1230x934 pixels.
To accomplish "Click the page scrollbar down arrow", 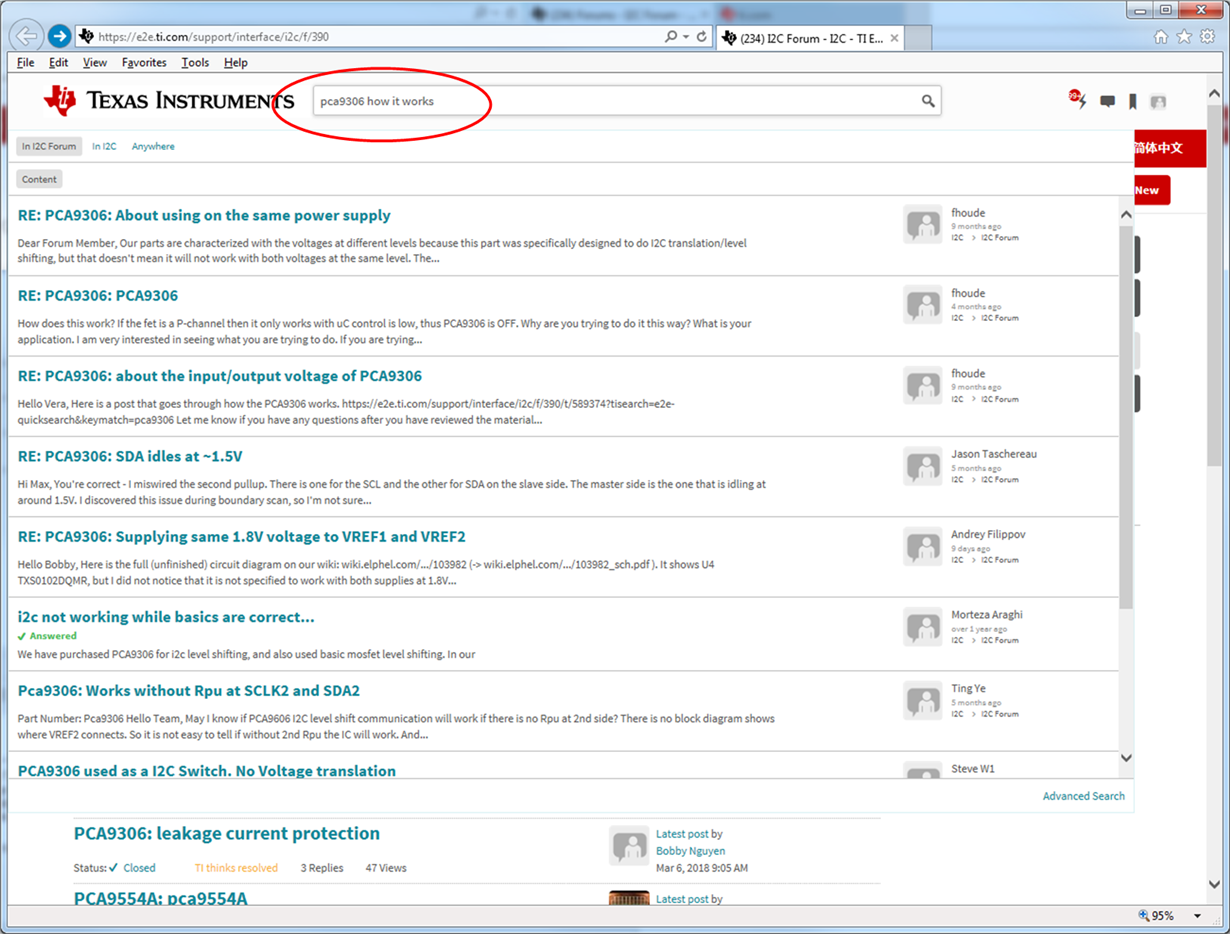I will pos(1214,885).
